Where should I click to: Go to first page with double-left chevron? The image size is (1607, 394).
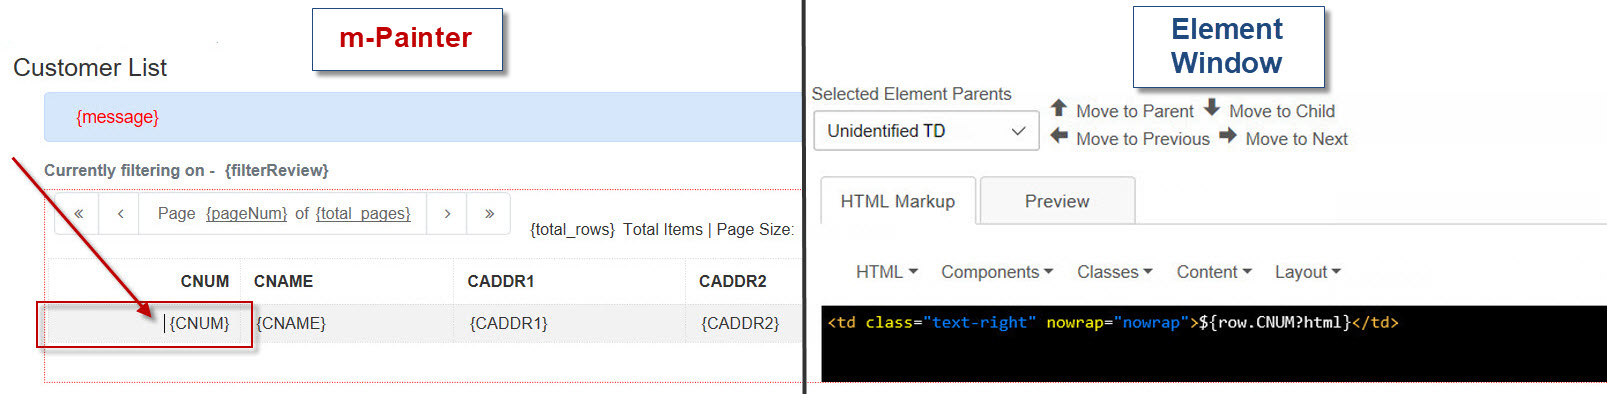(78, 214)
